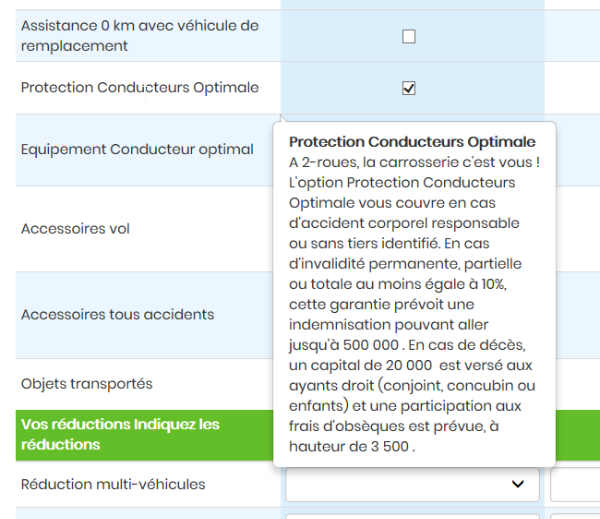The height and width of the screenshot is (519, 600).
Task: Click the input field right of multi-véhicules dropdown
Action: click(575, 484)
